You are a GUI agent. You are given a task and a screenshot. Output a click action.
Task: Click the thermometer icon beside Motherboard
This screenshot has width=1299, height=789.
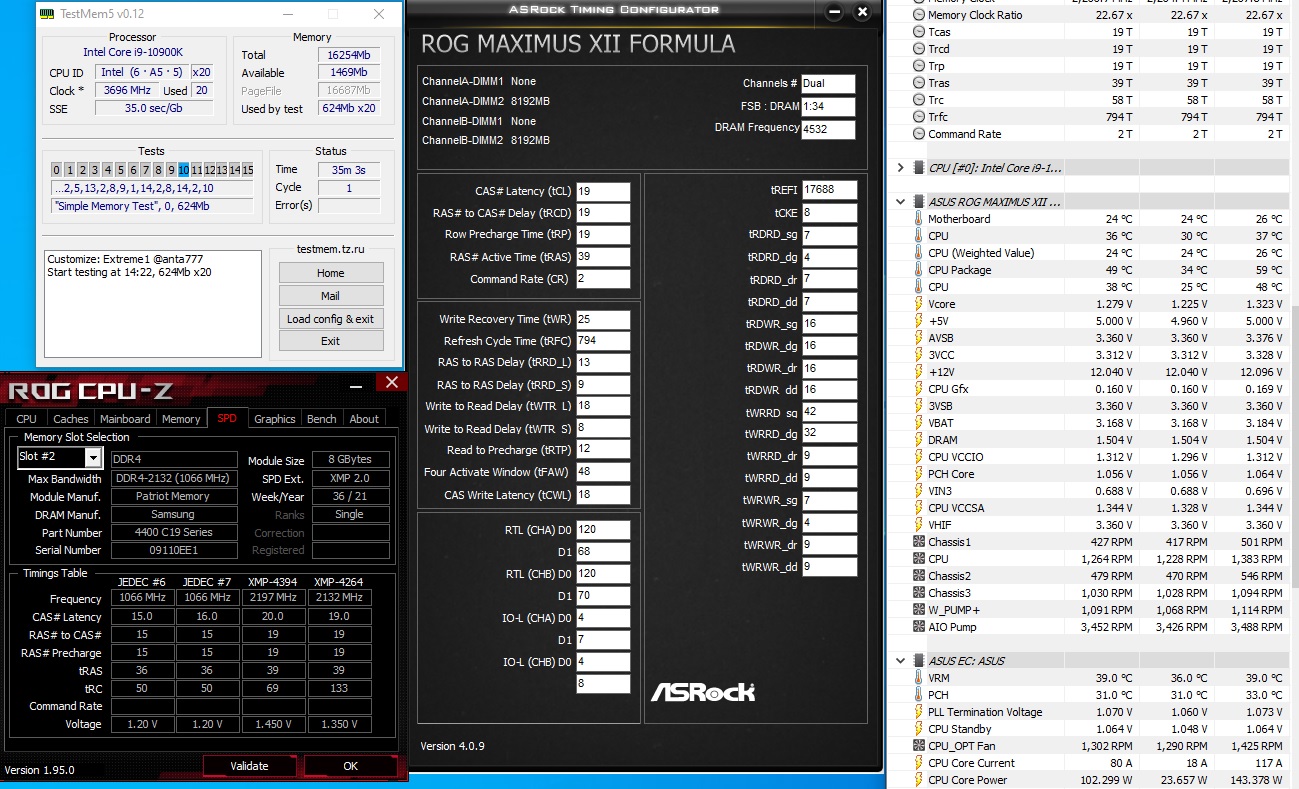point(919,219)
